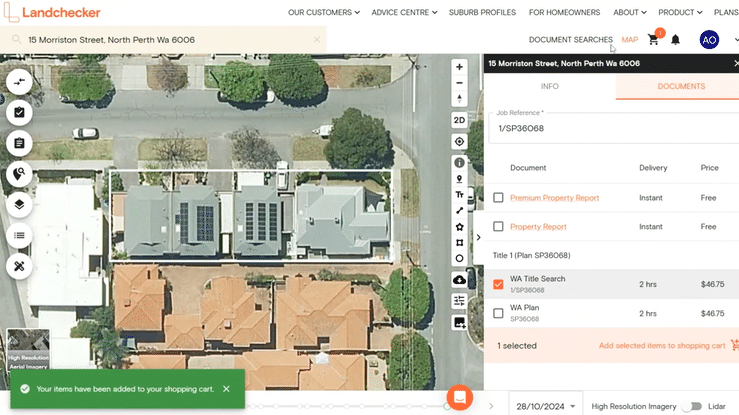This screenshot has width=739, height=415.
Task: Open the list view sidebar button
Action: point(19,235)
